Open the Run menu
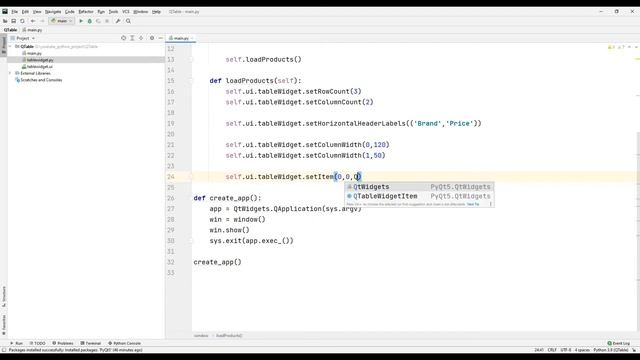Viewport: 640px width, 360px height. point(101,12)
